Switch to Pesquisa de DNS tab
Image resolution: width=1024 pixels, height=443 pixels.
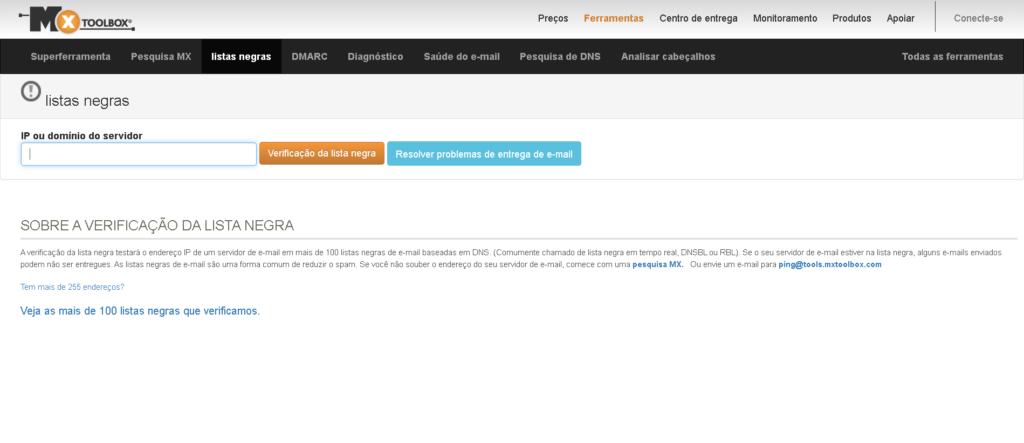coord(560,57)
